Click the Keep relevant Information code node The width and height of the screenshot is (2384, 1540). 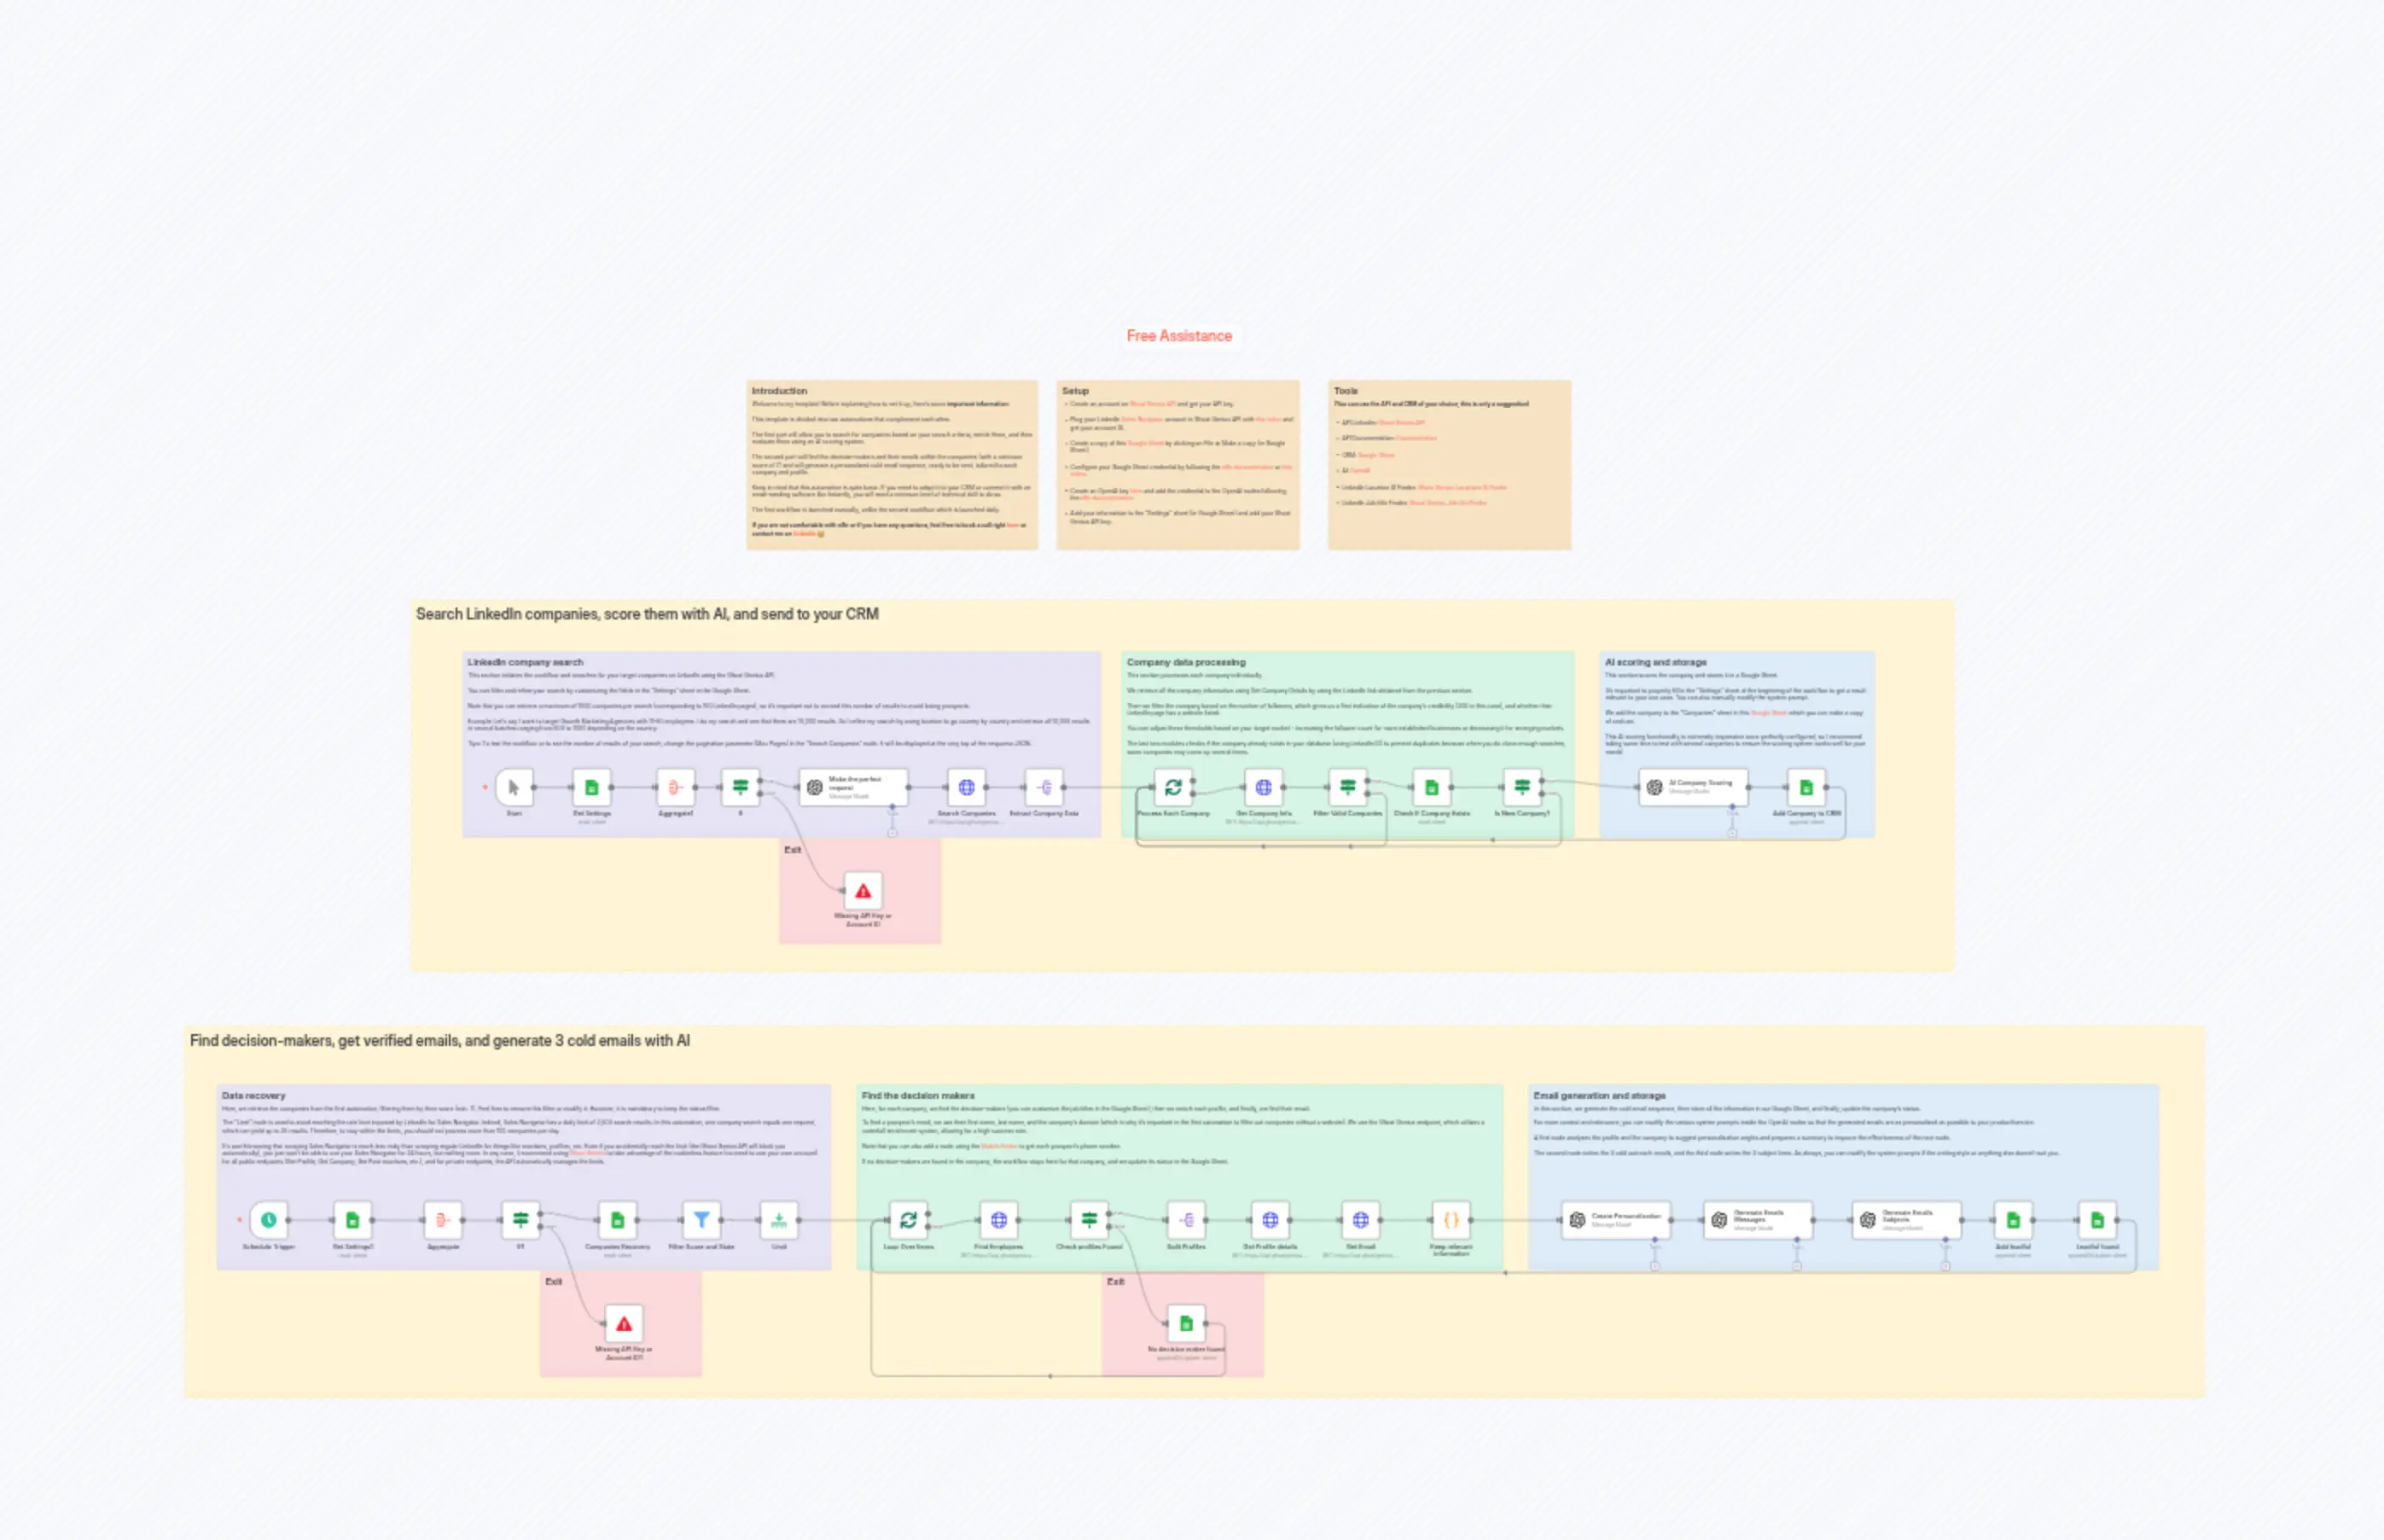pos(1448,1220)
